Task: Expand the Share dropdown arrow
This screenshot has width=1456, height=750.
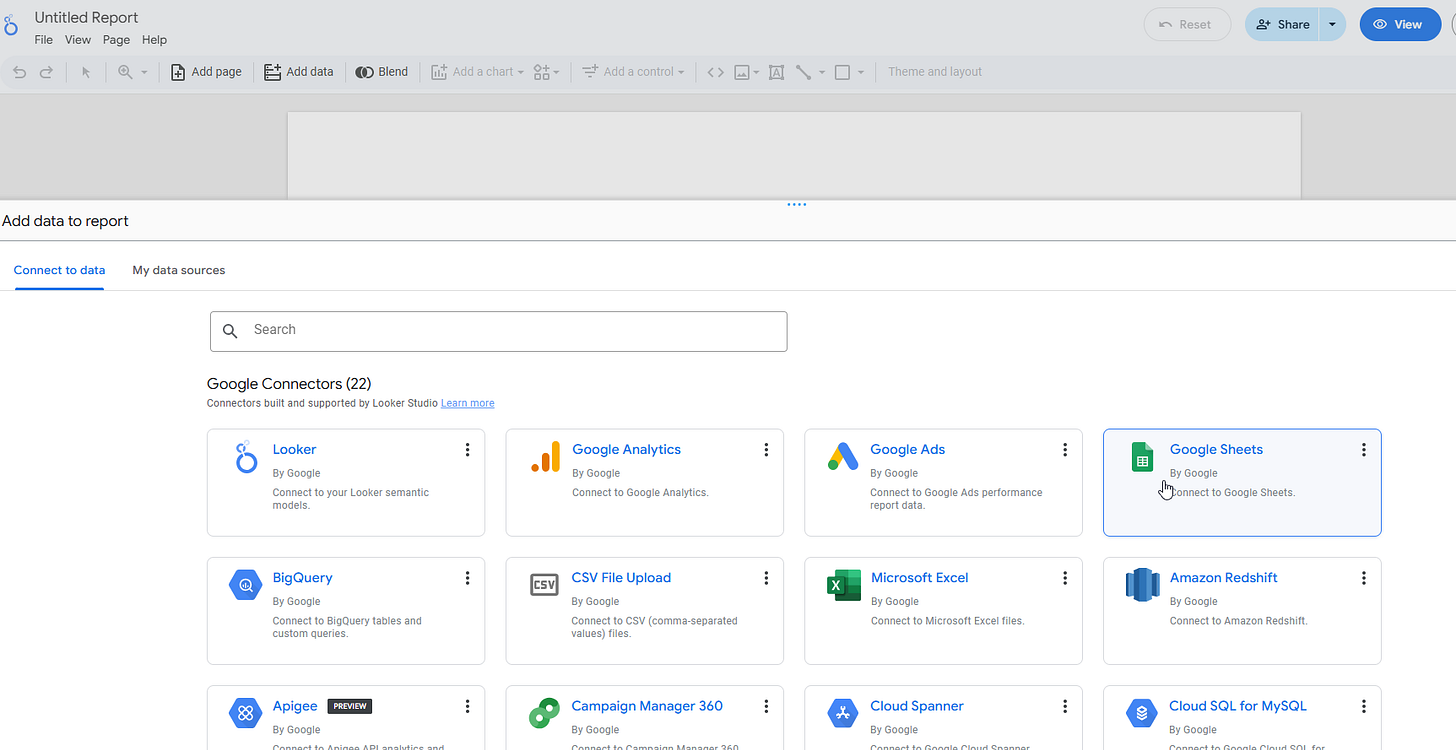Action: pos(1332,25)
